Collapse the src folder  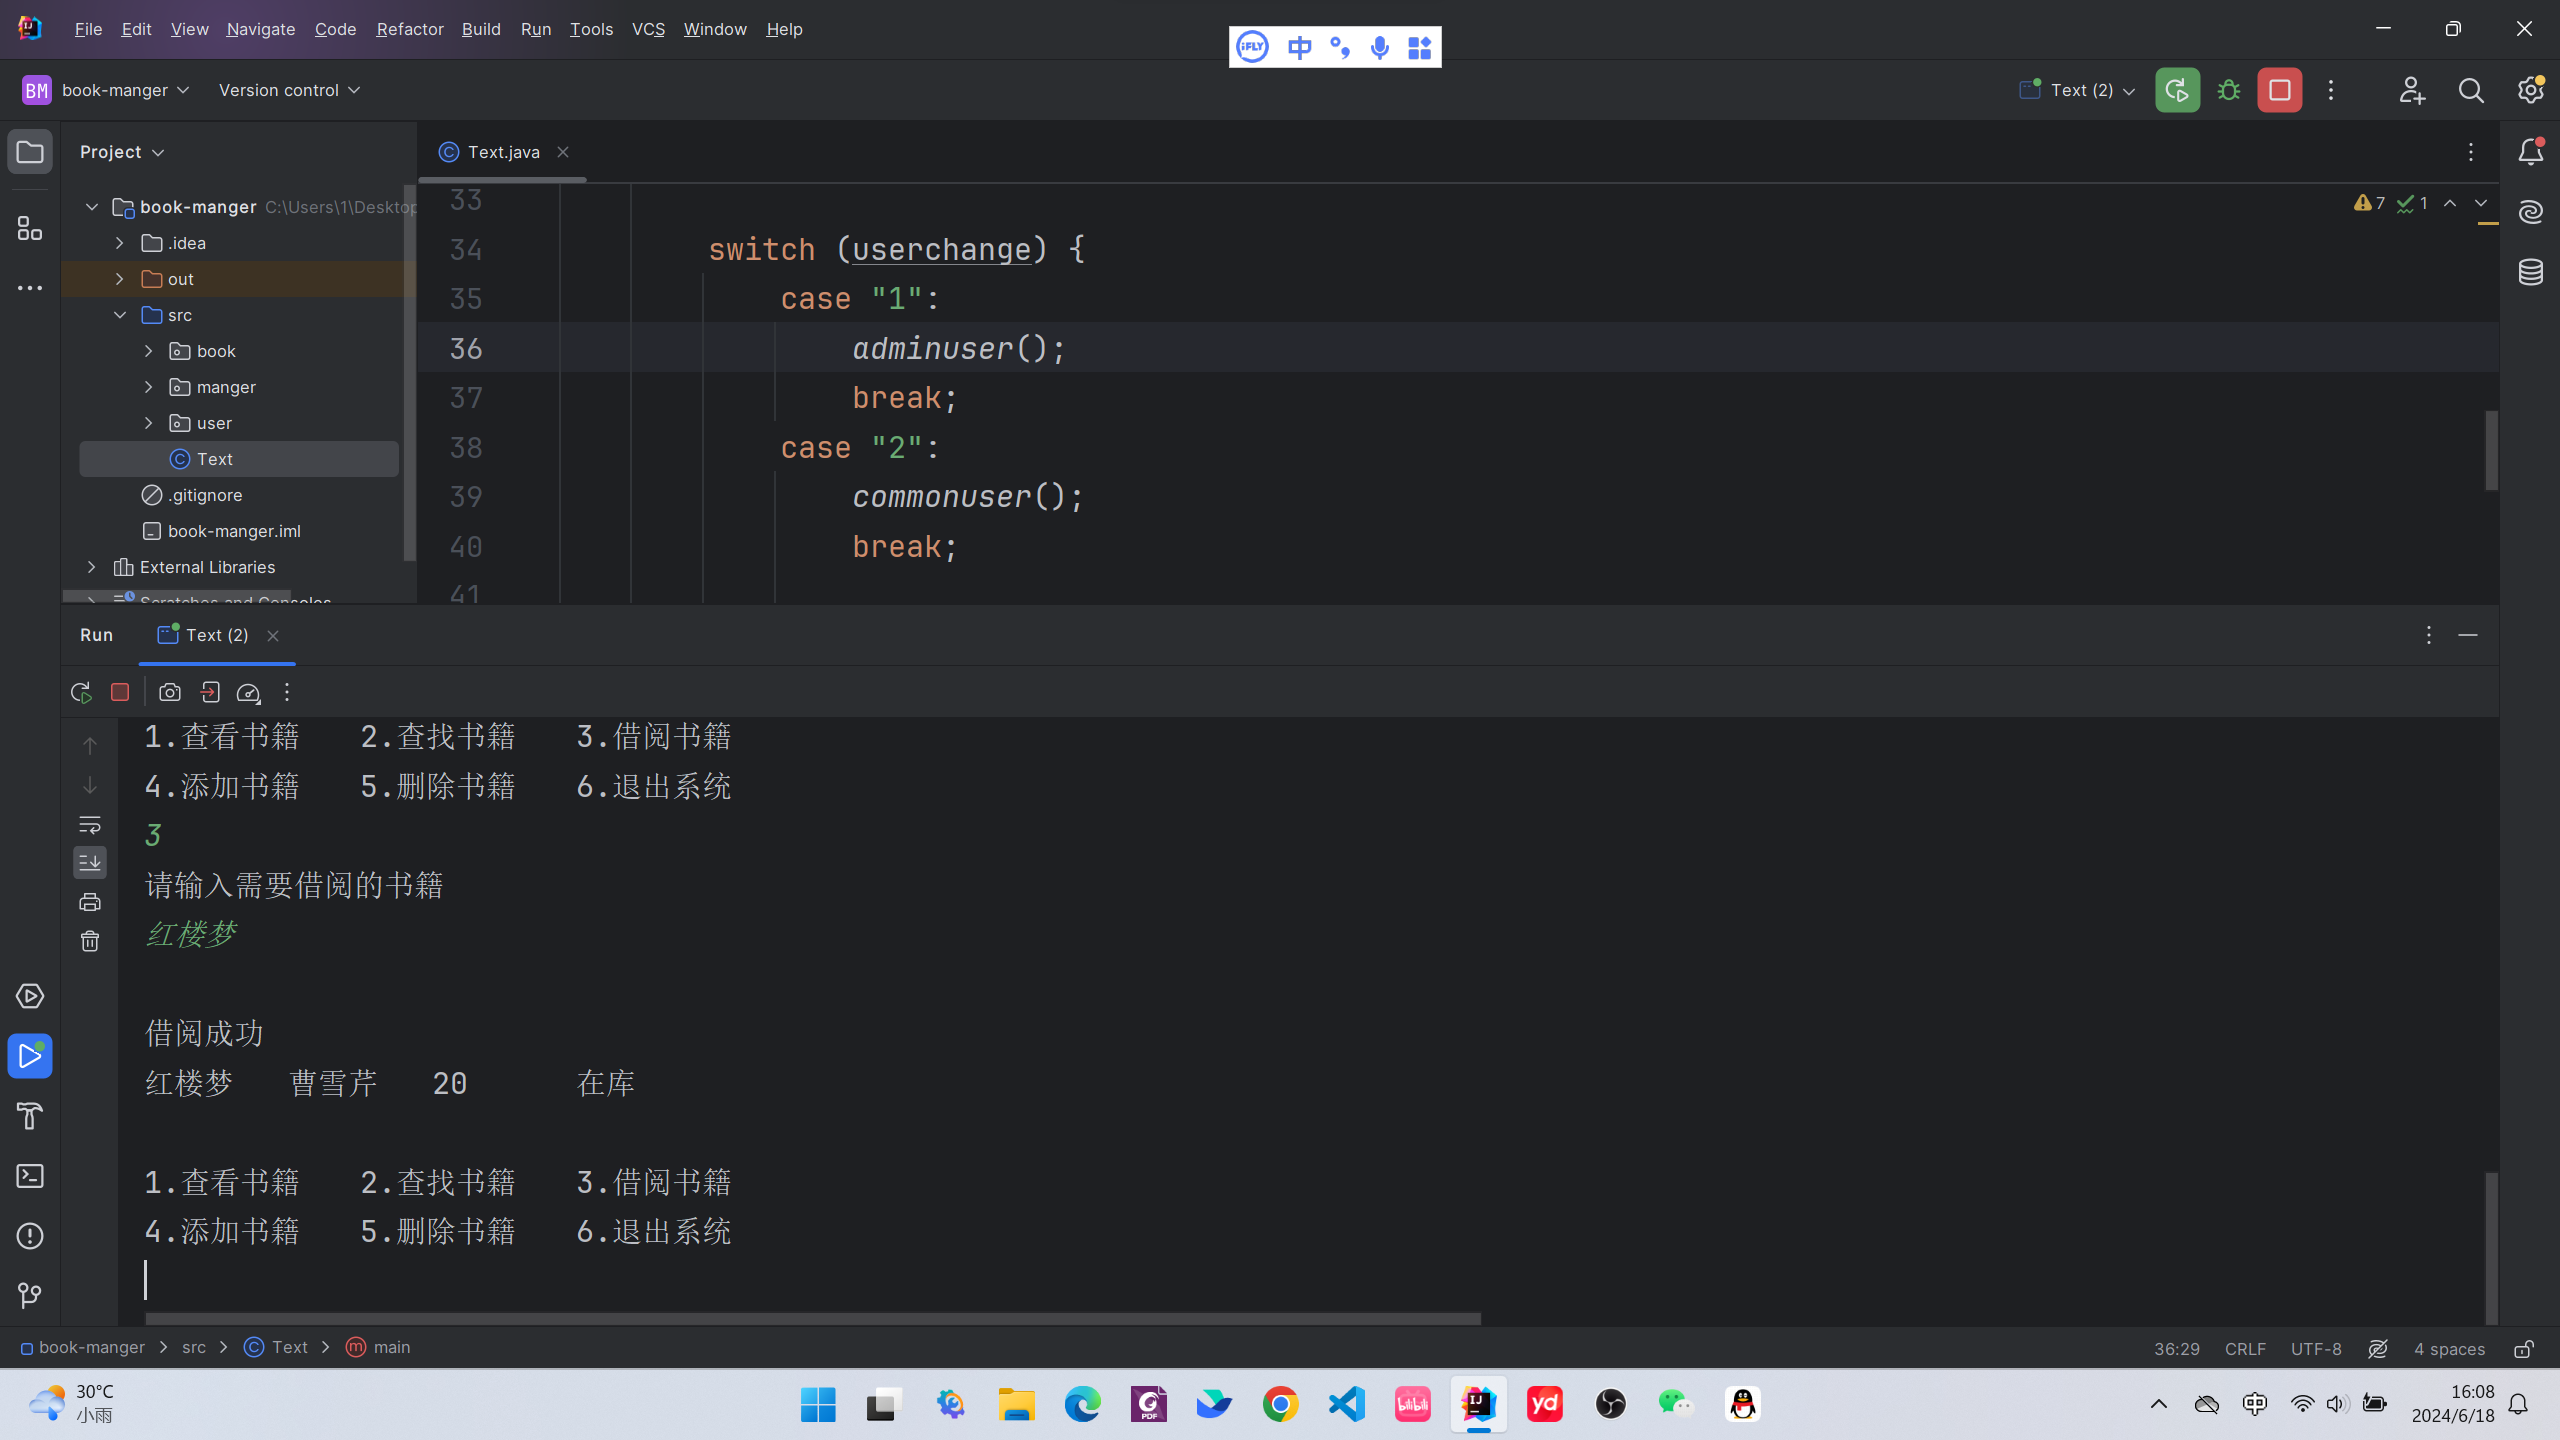click(120, 315)
